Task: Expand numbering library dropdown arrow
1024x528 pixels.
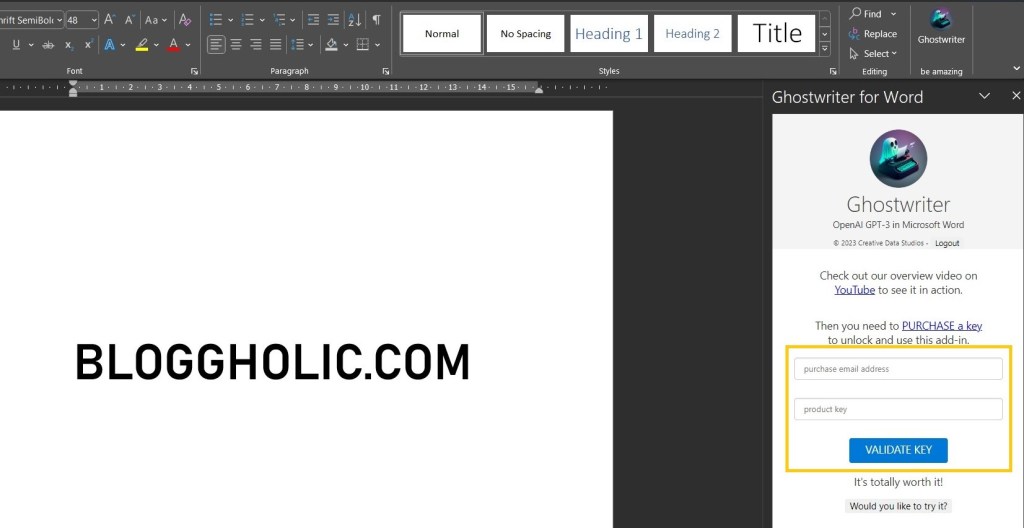Action: [x=262, y=20]
